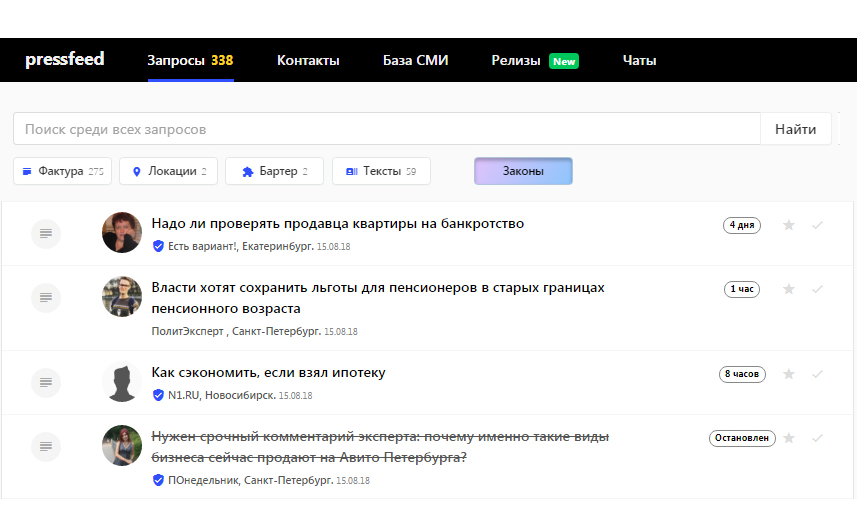This screenshot has height=507, width=857.
Task: Toggle the checkmark on the mortgage savings request
Action: 817,374
